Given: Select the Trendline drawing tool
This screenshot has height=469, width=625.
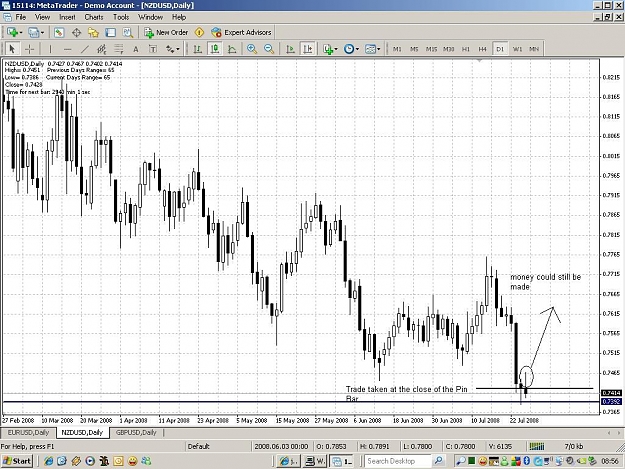Looking at the screenshot, I should click(x=85, y=49).
